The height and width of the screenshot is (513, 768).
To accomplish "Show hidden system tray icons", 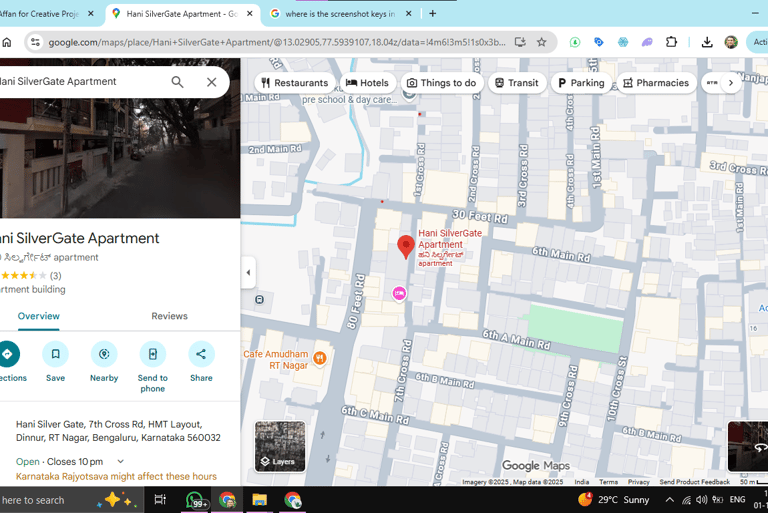I will pos(670,500).
